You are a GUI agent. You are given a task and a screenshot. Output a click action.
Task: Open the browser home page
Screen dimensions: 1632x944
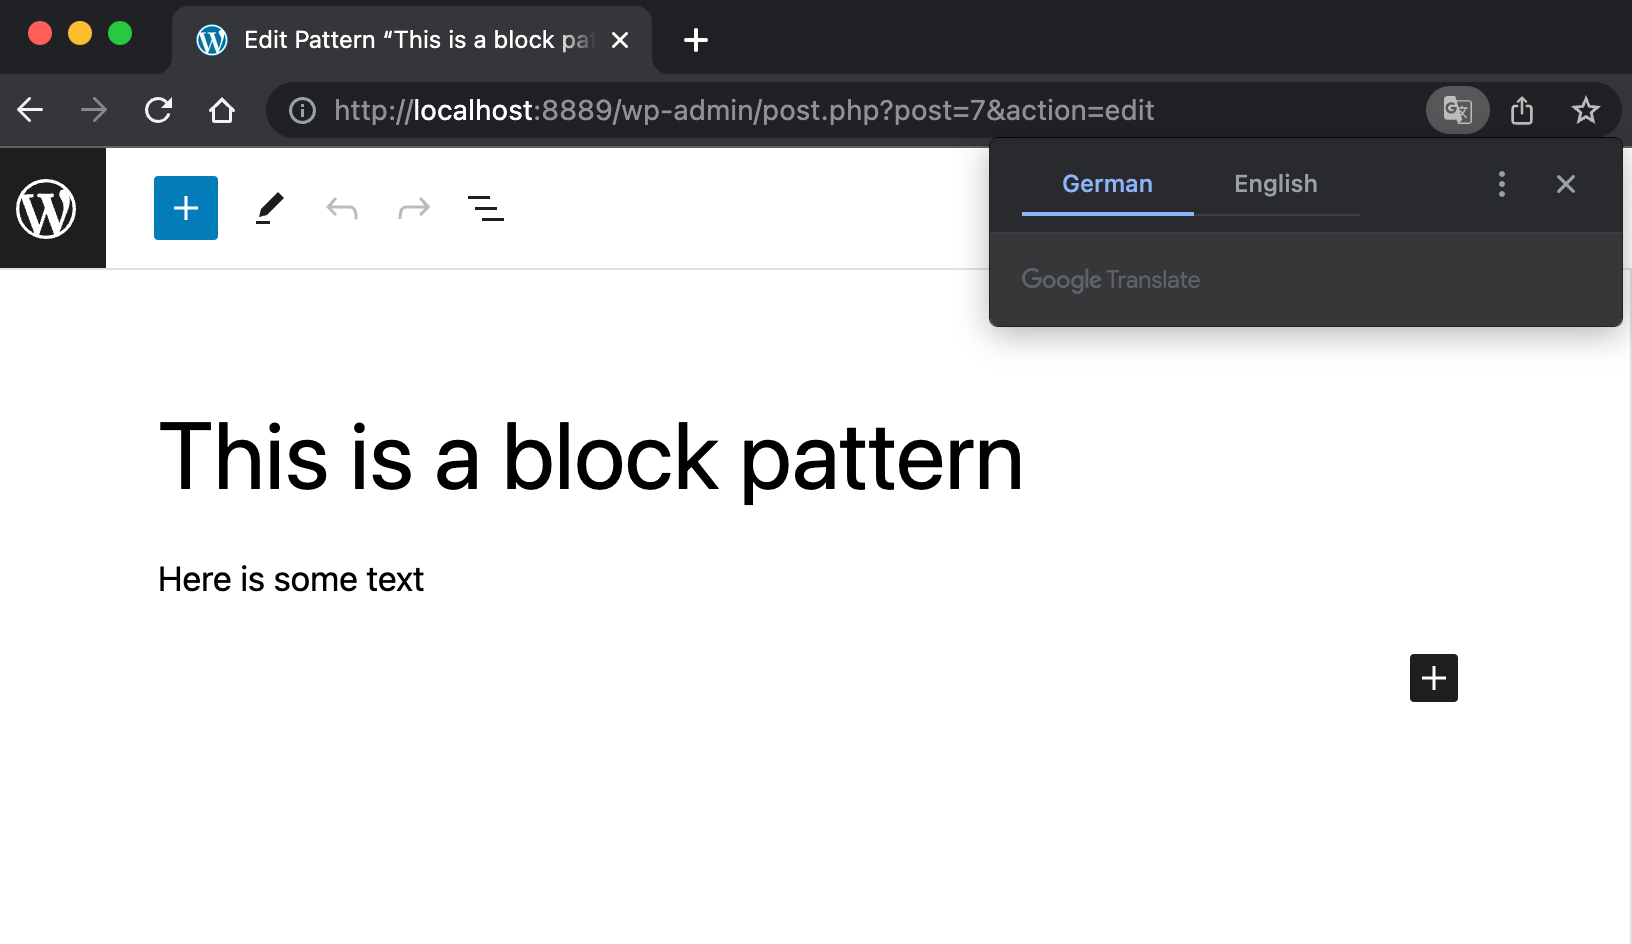222,110
